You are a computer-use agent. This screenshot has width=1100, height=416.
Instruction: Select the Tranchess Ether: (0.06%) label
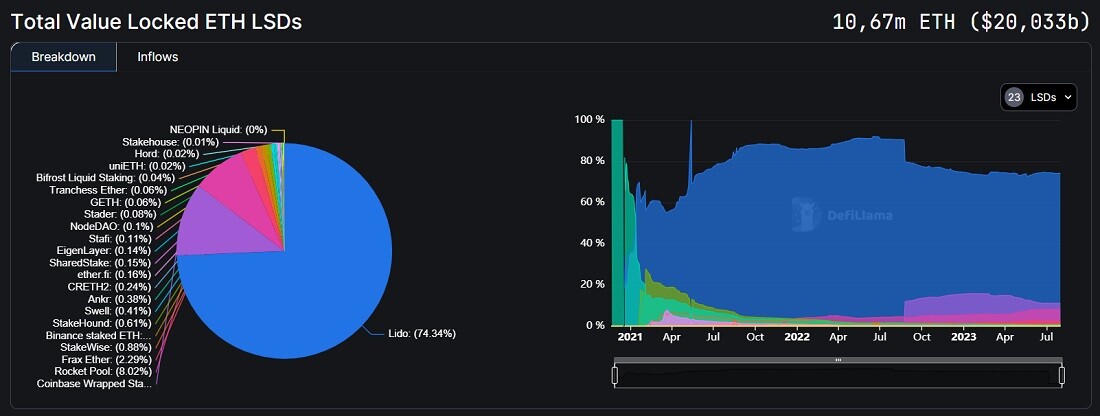point(108,190)
